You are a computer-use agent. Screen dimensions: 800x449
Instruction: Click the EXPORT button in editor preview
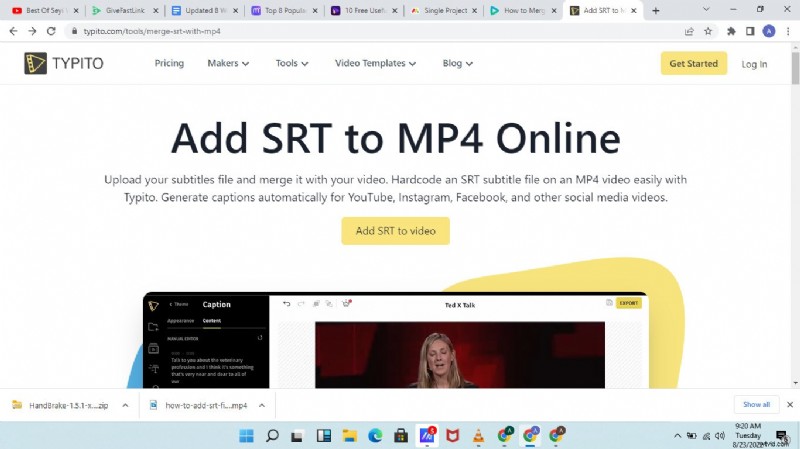pyautogui.click(x=629, y=303)
